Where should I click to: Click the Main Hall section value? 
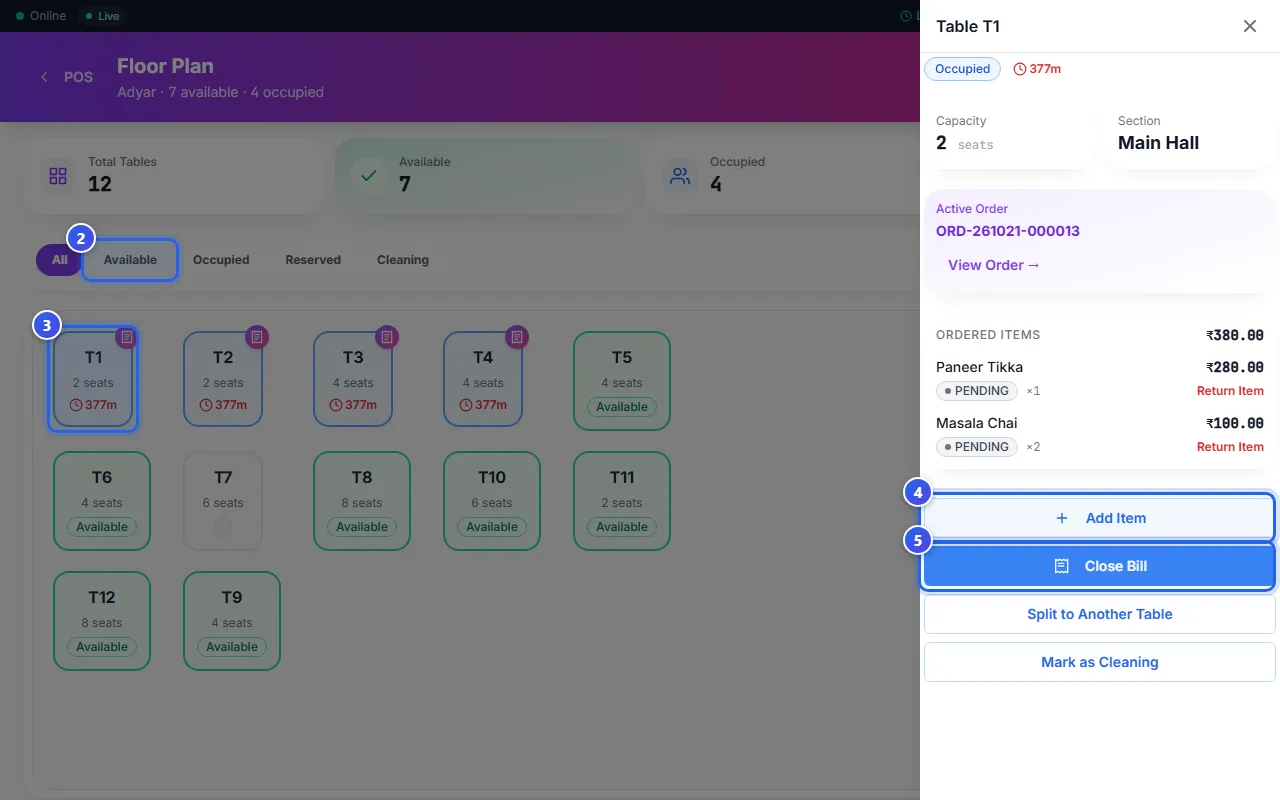point(1158,143)
